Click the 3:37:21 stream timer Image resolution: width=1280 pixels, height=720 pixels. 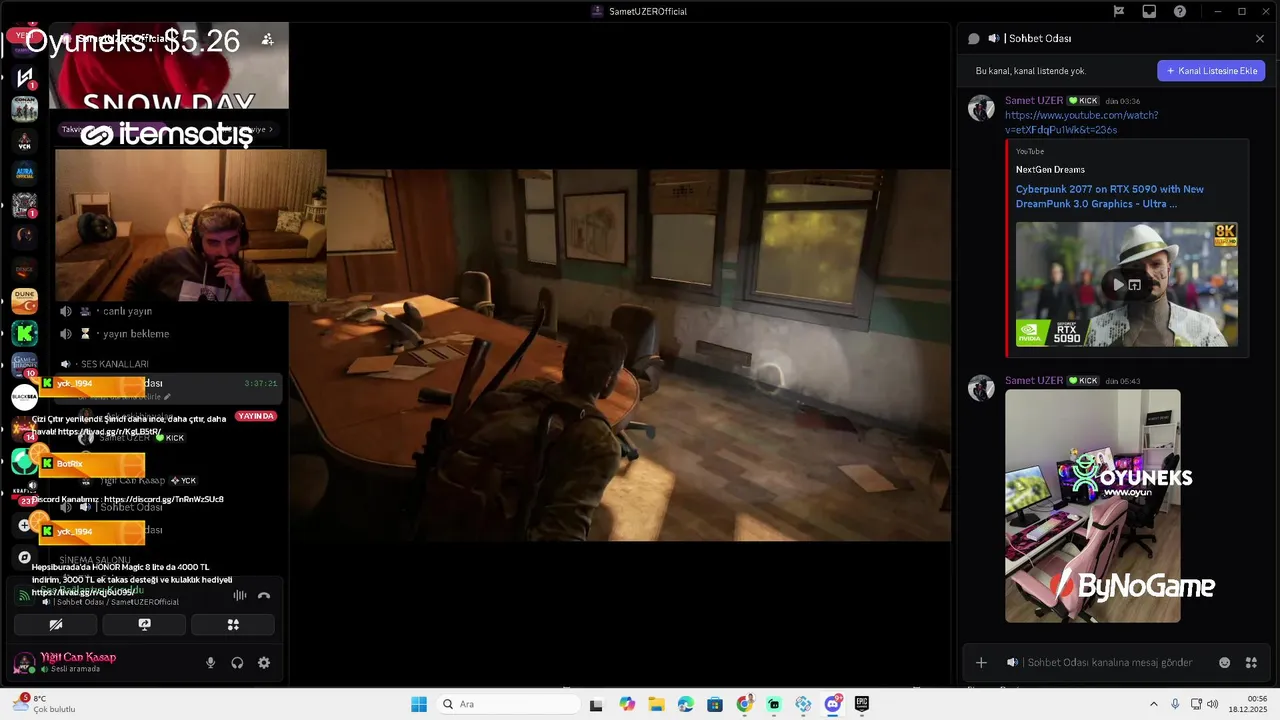pos(260,384)
